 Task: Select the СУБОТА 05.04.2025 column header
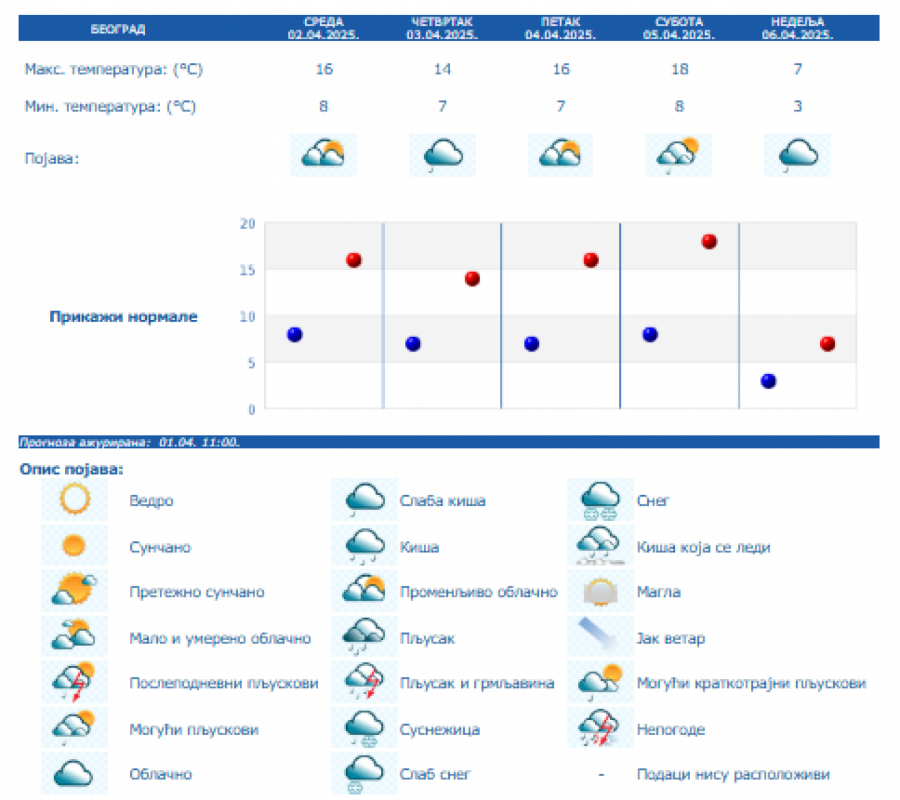(679, 28)
